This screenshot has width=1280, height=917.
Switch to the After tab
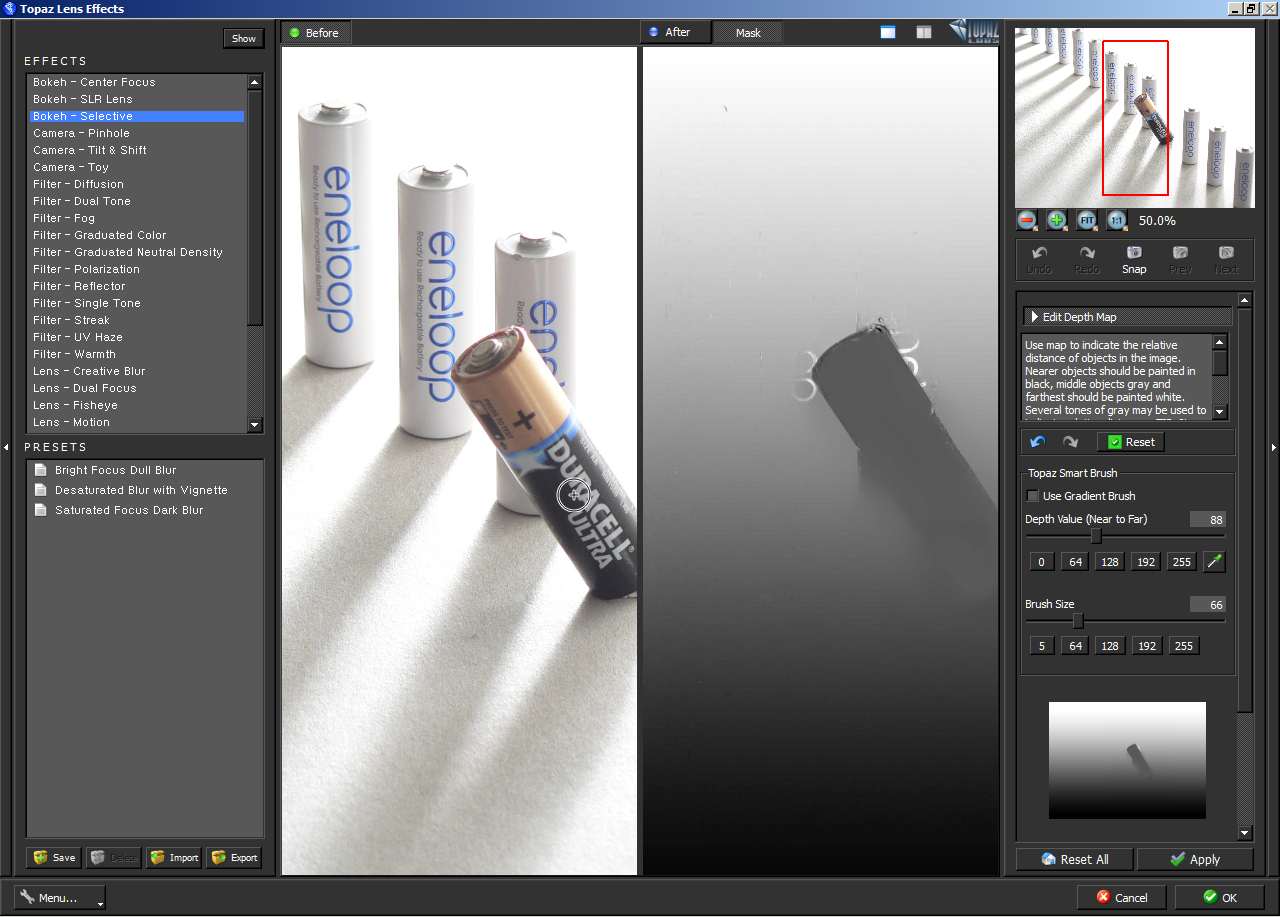coord(676,33)
